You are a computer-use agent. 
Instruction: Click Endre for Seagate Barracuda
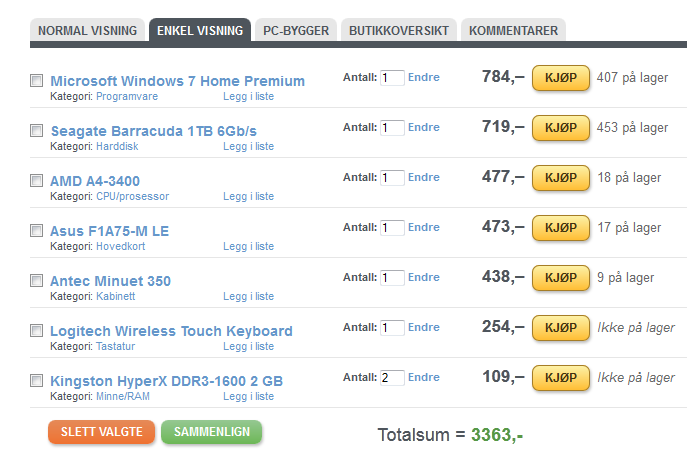point(424,127)
